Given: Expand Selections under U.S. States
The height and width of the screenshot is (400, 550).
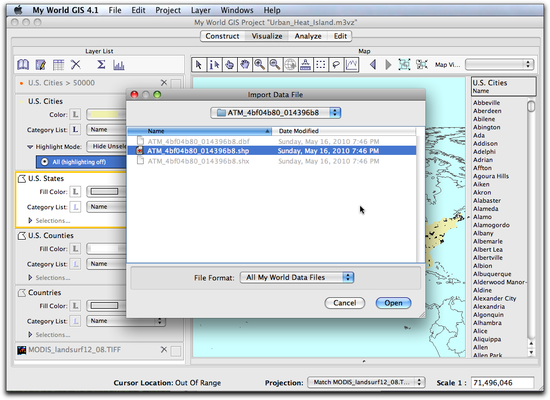Looking at the screenshot, I should [x=30, y=221].
